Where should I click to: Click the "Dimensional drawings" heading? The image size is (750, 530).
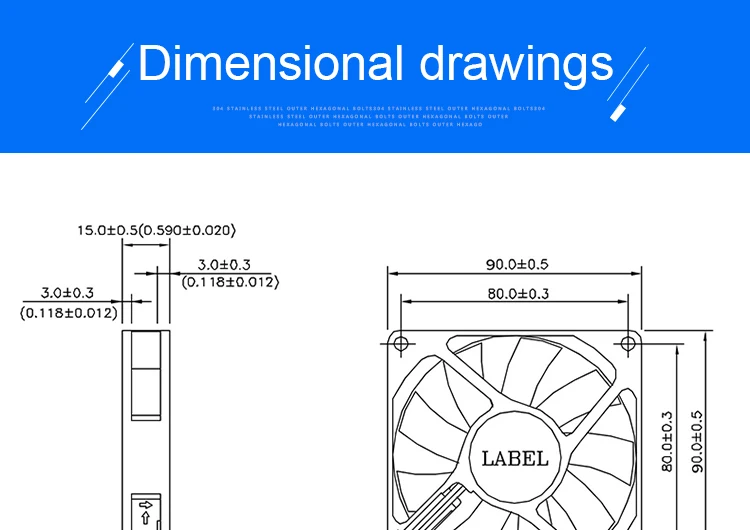point(375,63)
